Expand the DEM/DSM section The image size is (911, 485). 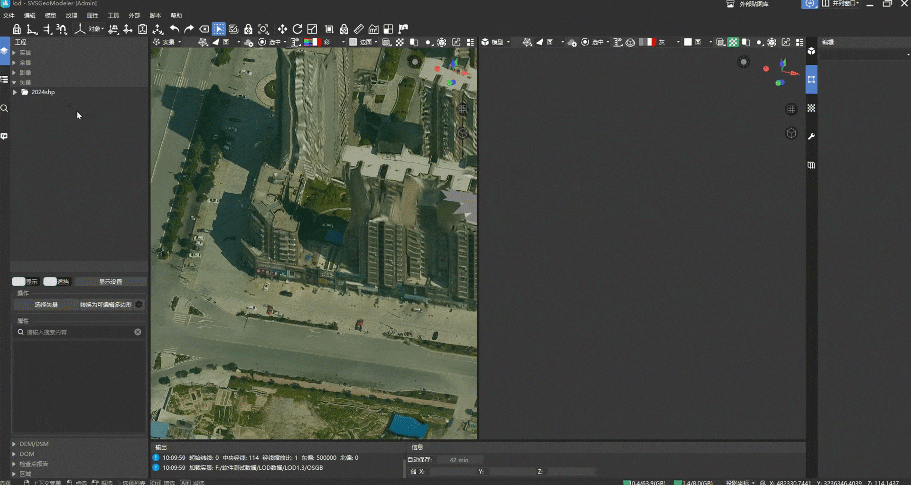pyautogui.click(x=14, y=443)
